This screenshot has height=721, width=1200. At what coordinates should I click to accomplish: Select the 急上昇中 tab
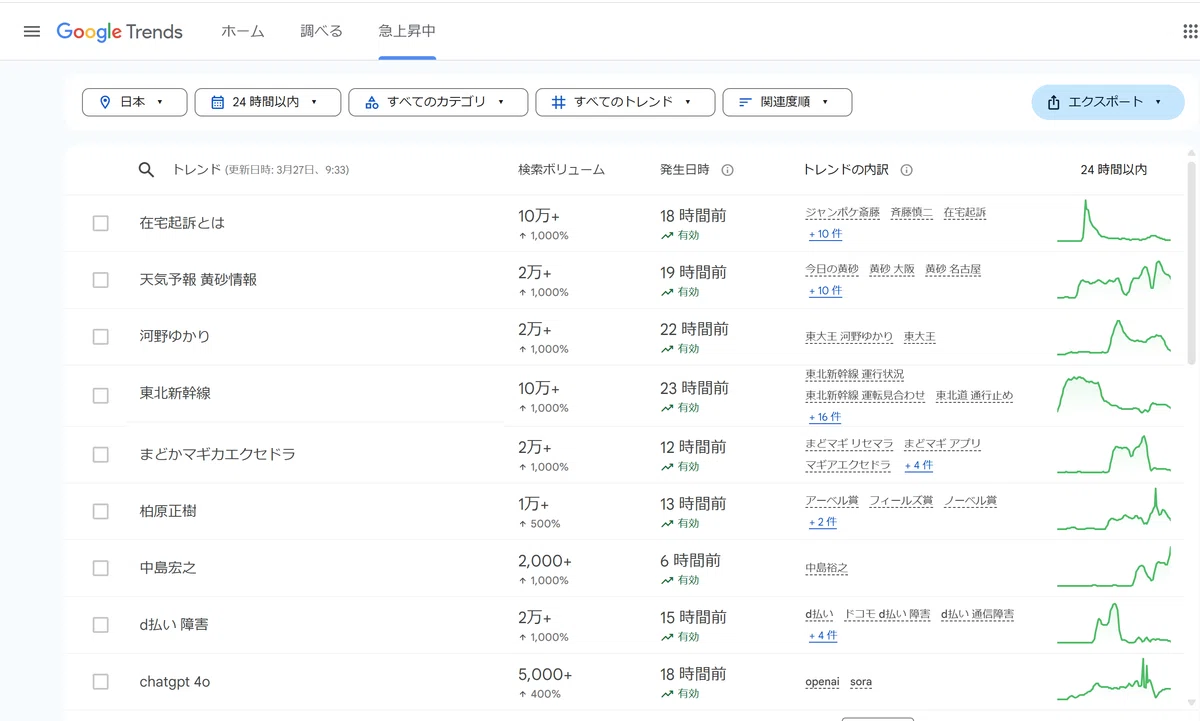point(407,31)
